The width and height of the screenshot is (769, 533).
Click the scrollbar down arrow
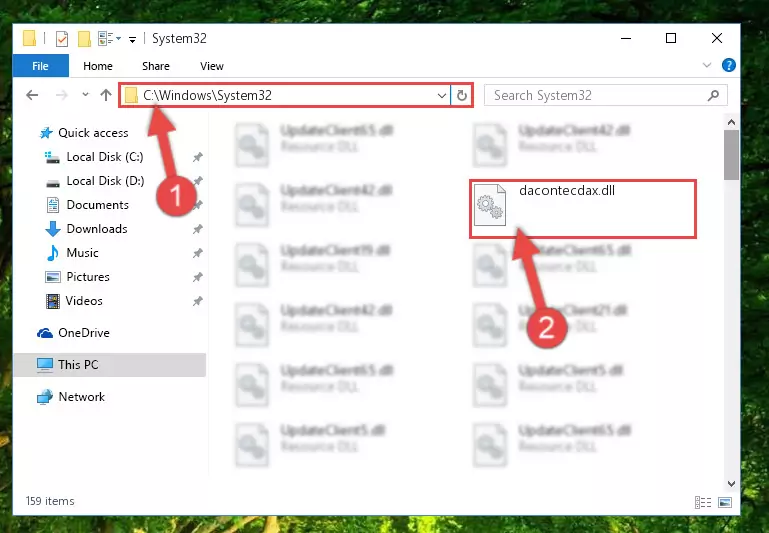(x=731, y=484)
